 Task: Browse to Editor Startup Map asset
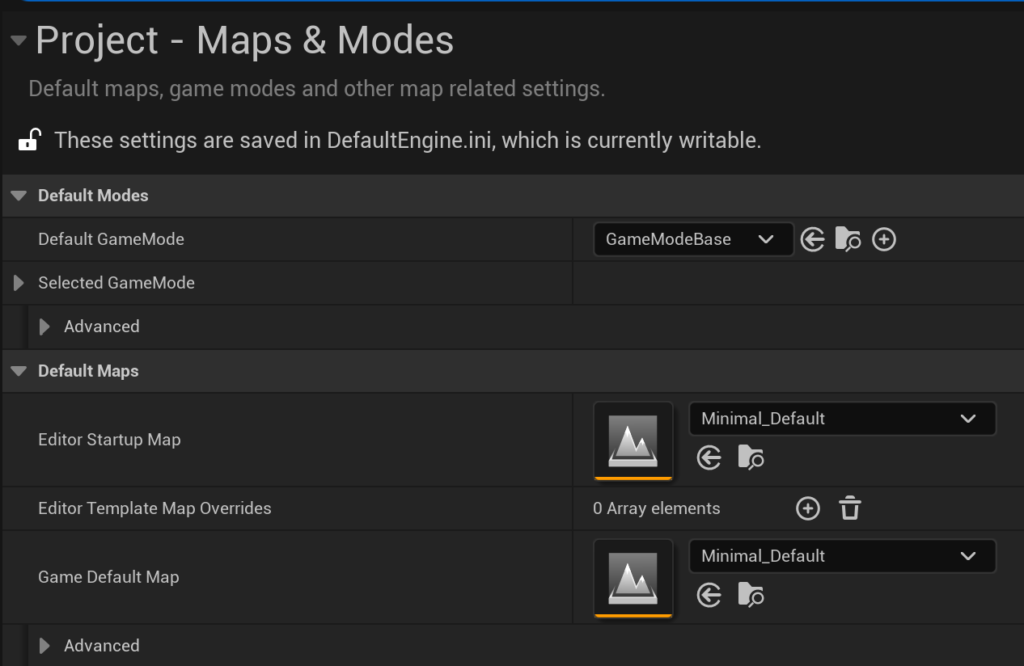click(x=750, y=458)
